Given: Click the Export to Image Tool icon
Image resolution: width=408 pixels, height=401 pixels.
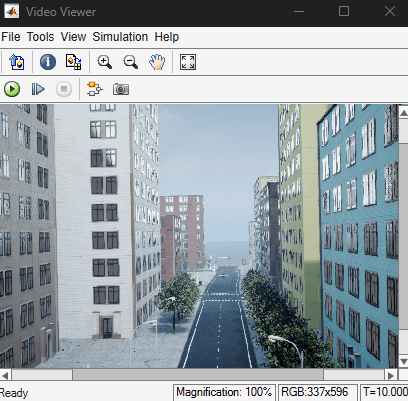Looking at the screenshot, I should tap(17, 62).
